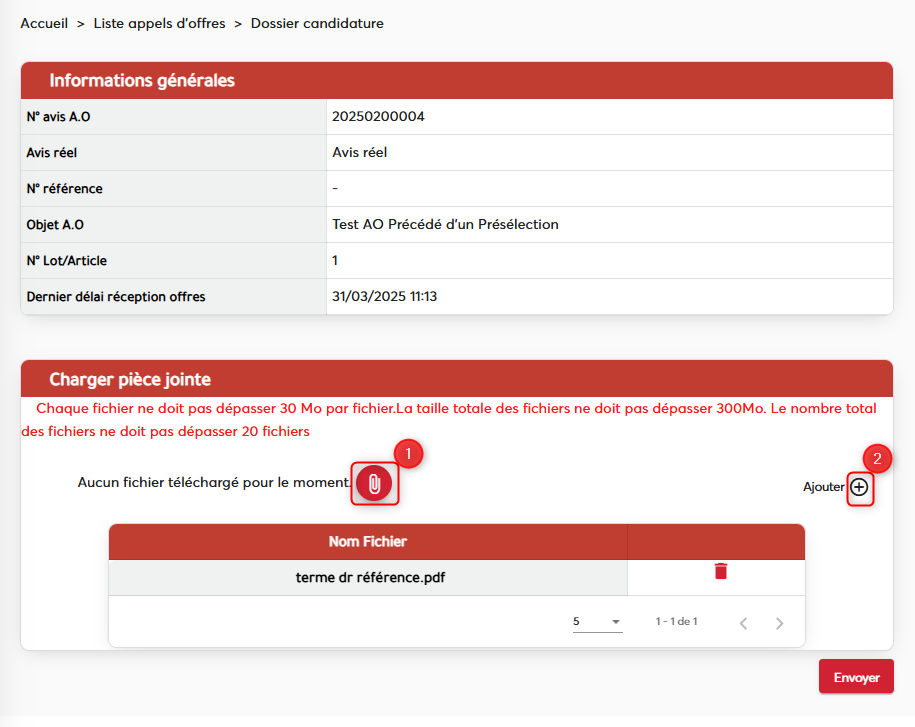Click the red badge numbered 2

877,459
